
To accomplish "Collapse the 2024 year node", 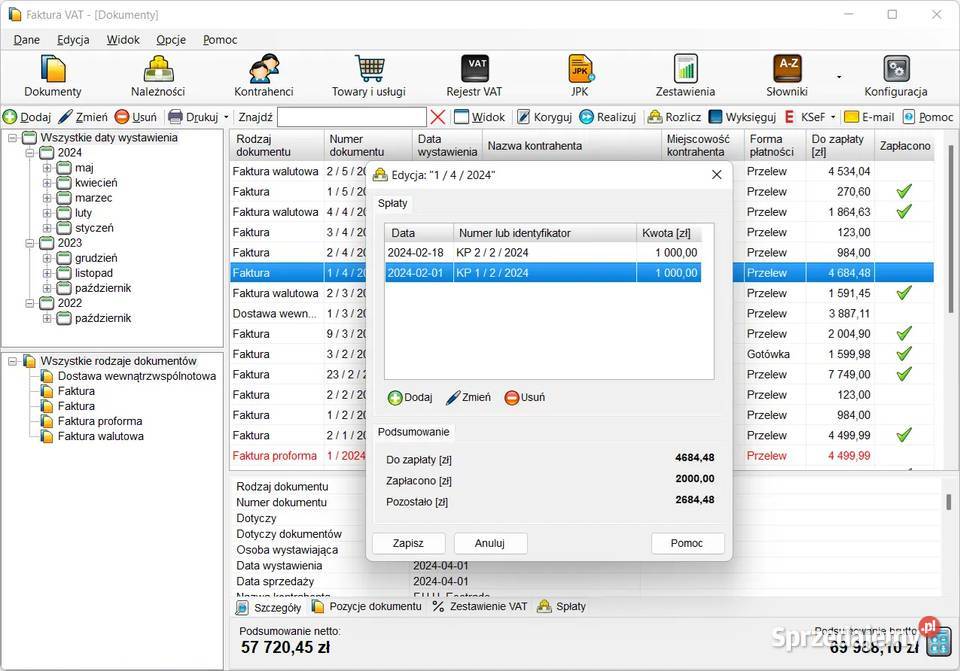I will [x=29, y=152].
